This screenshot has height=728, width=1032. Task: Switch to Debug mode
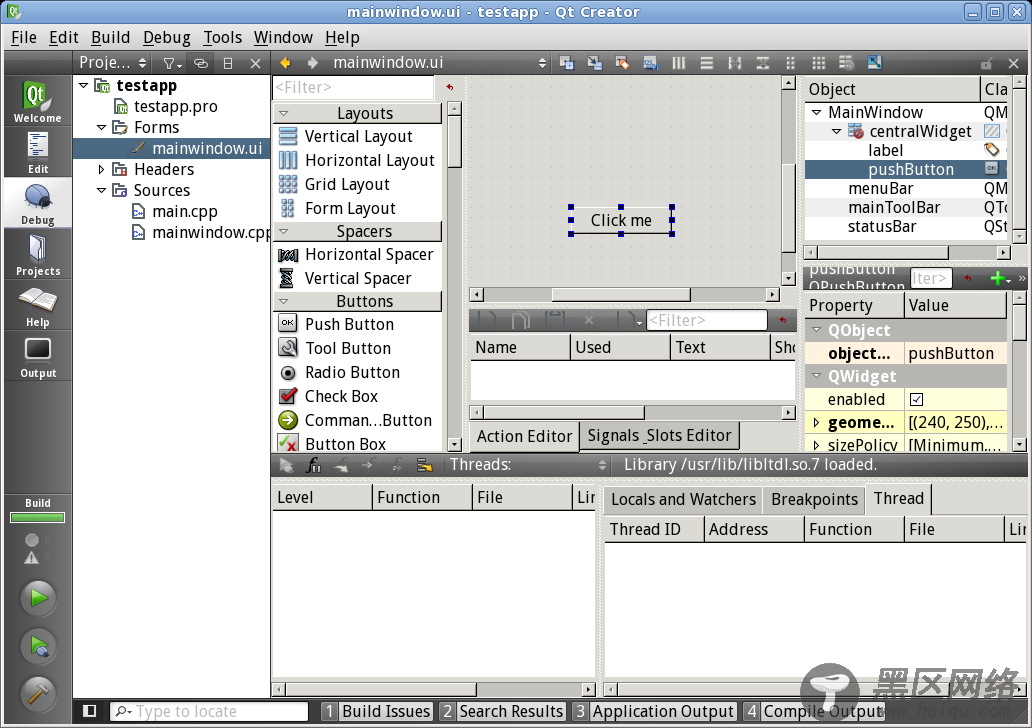click(x=38, y=203)
